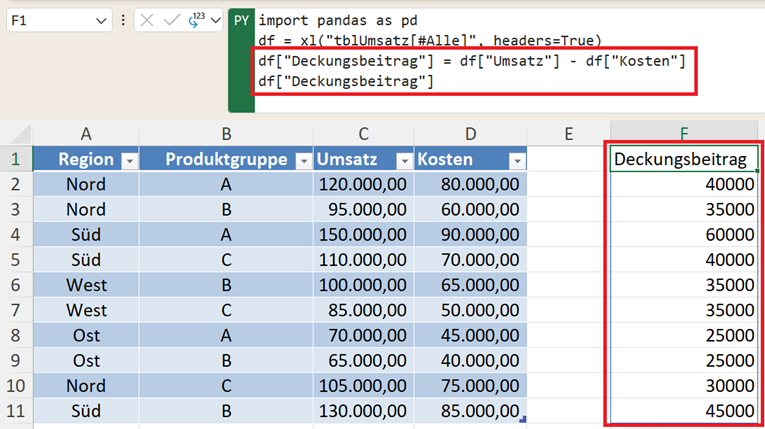Screen dimensions: 765x429
Task: Open the Name Box dropdown arrow
Action: coord(101,20)
